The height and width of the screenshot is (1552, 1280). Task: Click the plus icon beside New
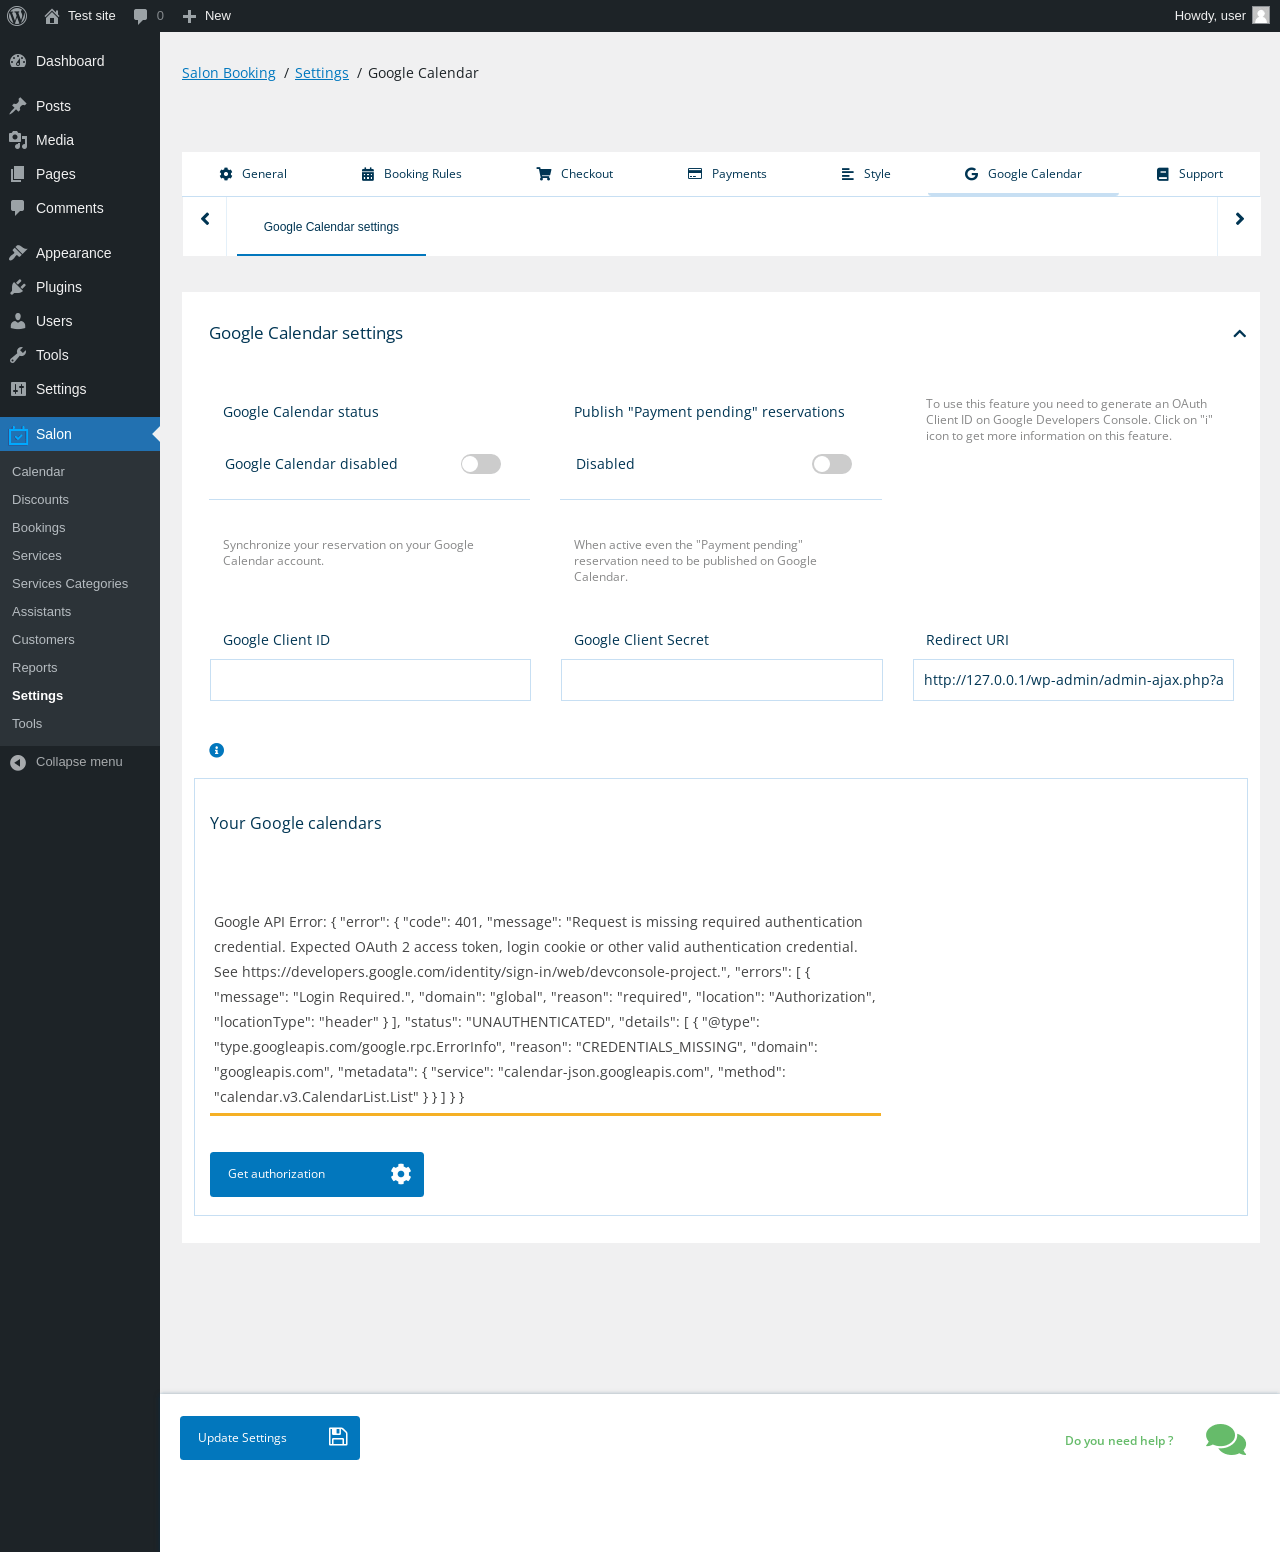point(189,16)
